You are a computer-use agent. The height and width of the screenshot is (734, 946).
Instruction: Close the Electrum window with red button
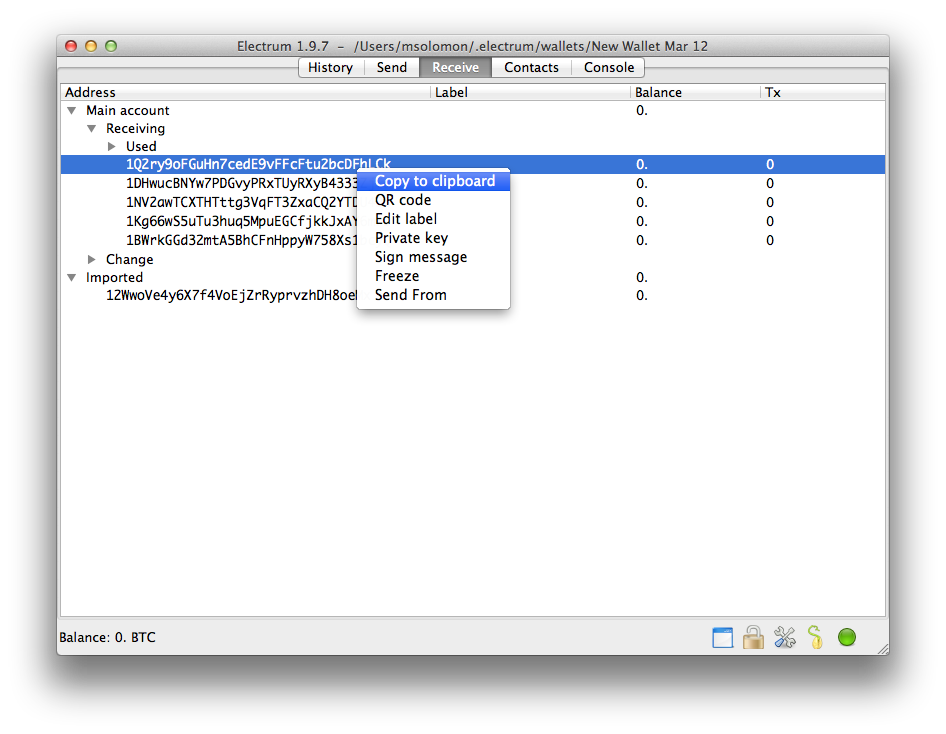(x=71, y=46)
